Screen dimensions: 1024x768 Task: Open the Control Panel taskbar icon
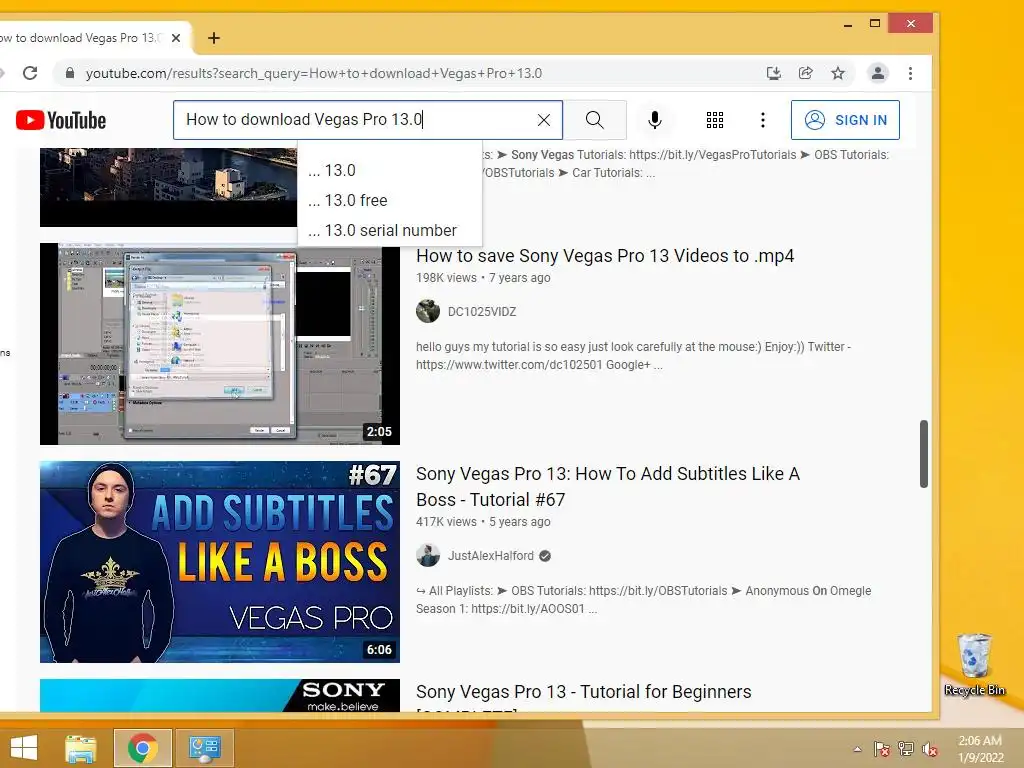[204, 748]
